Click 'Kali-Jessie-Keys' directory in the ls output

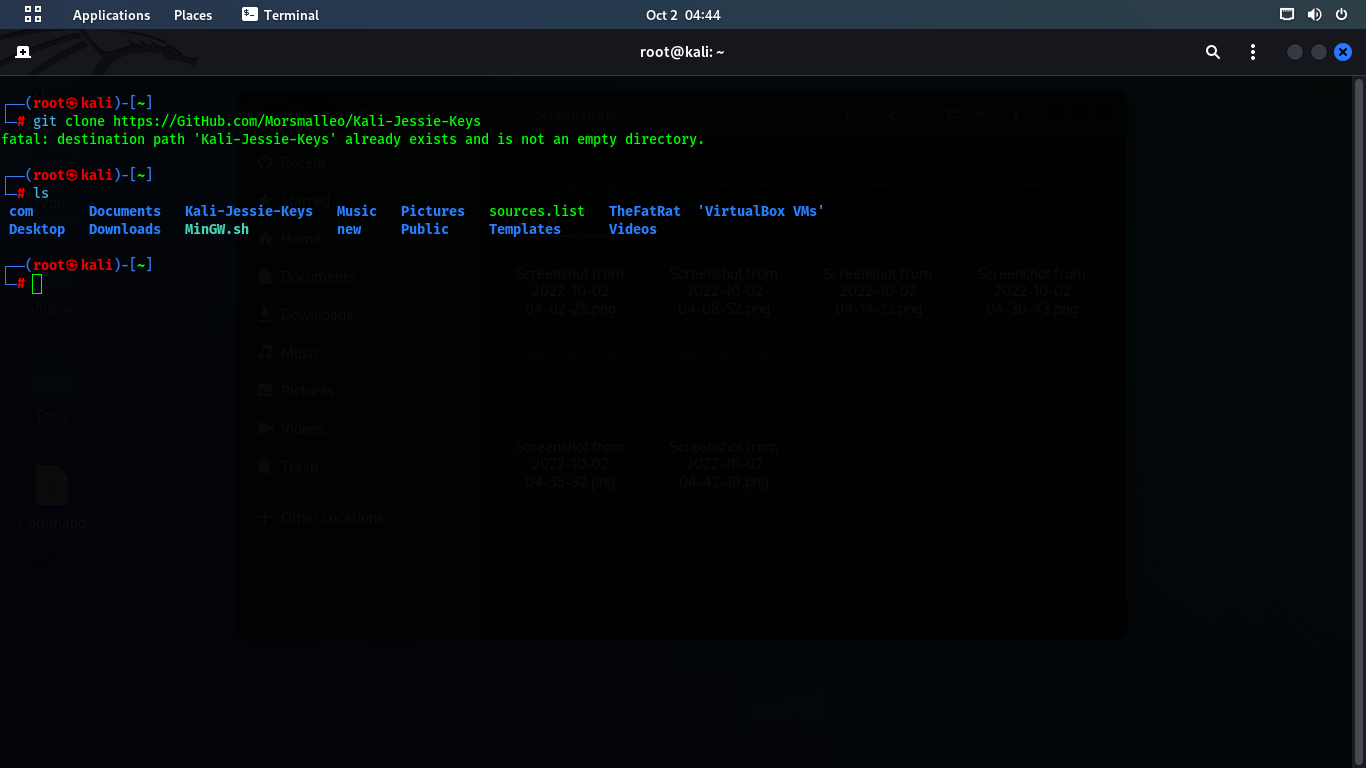coord(249,211)
